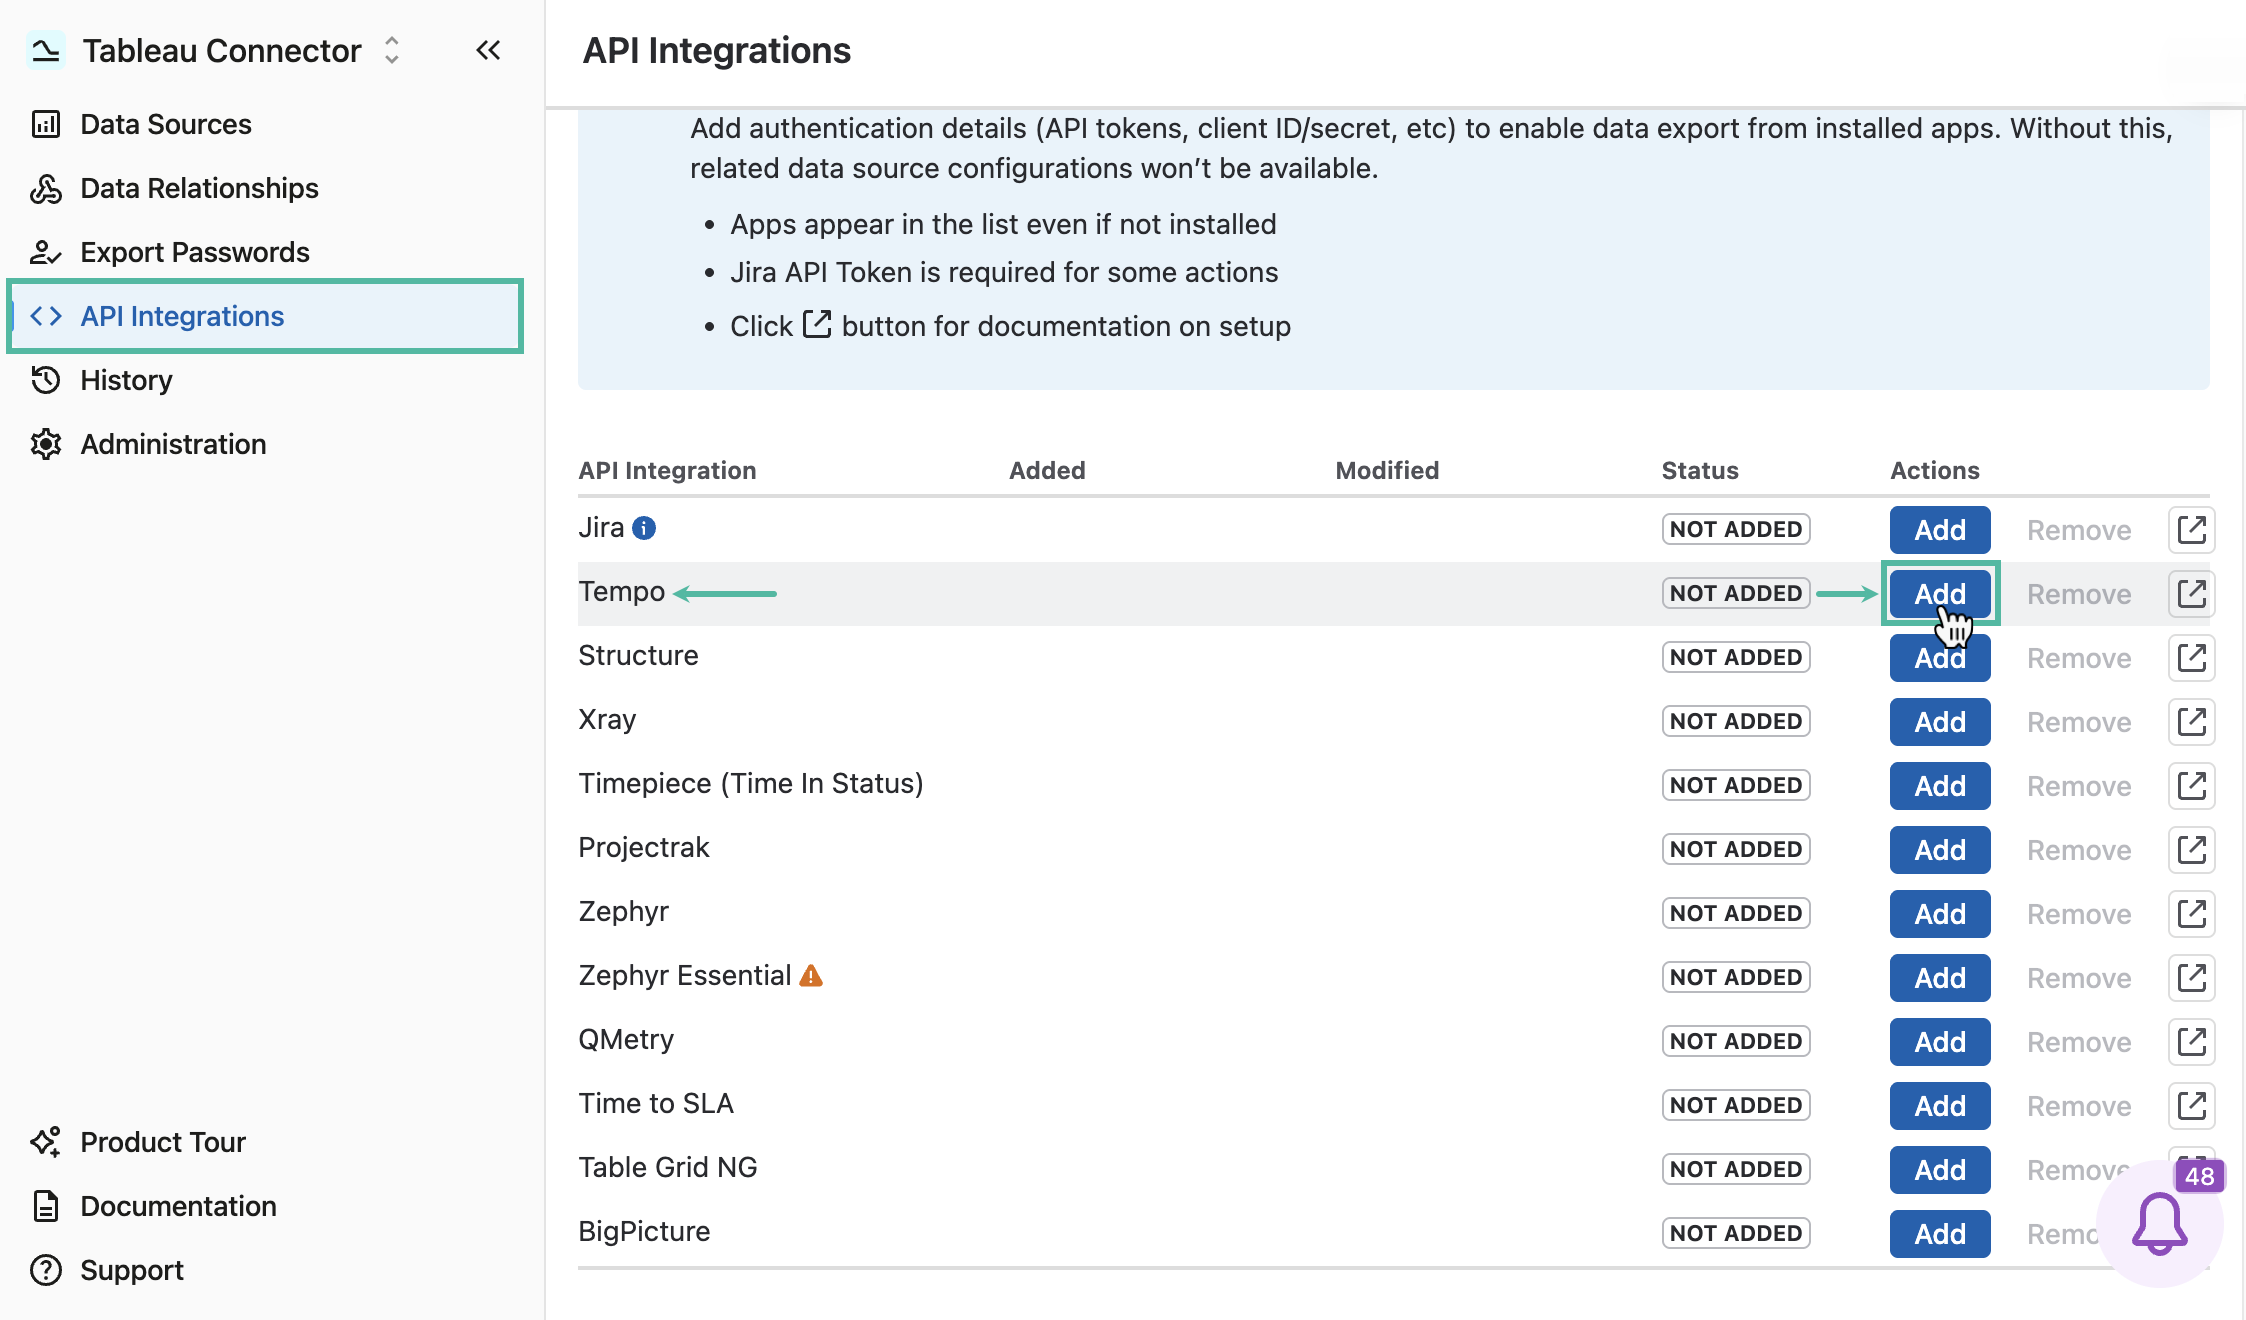Open Data Relationships in sidebar
2246x1320 pixels.
point(199,188)
